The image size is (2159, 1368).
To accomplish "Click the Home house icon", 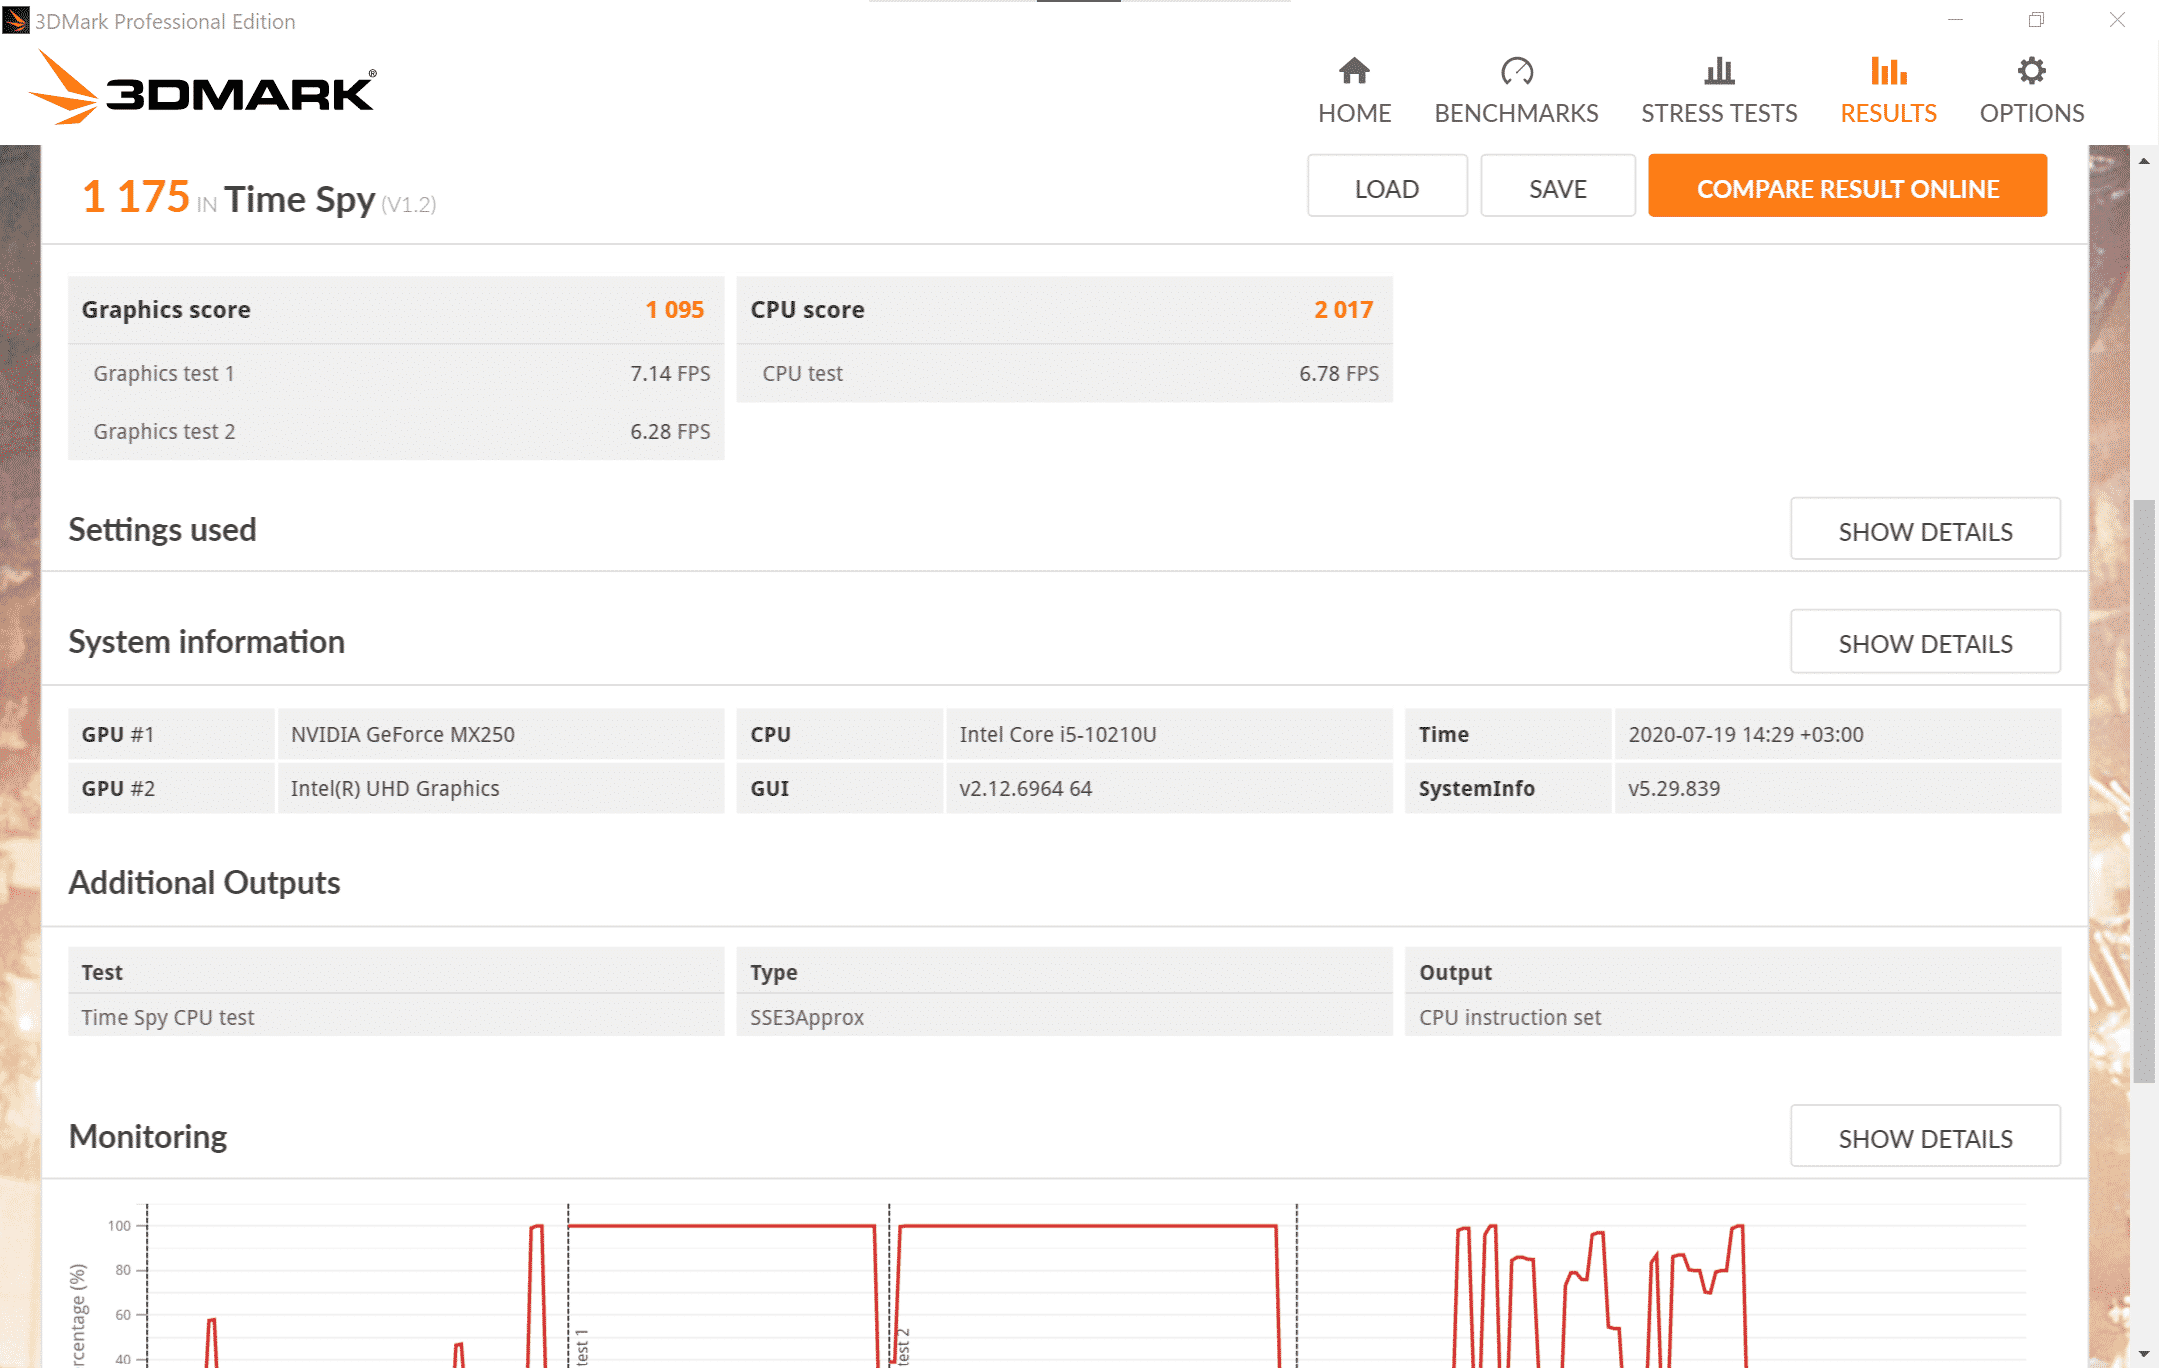I will tap(1354, 71).
